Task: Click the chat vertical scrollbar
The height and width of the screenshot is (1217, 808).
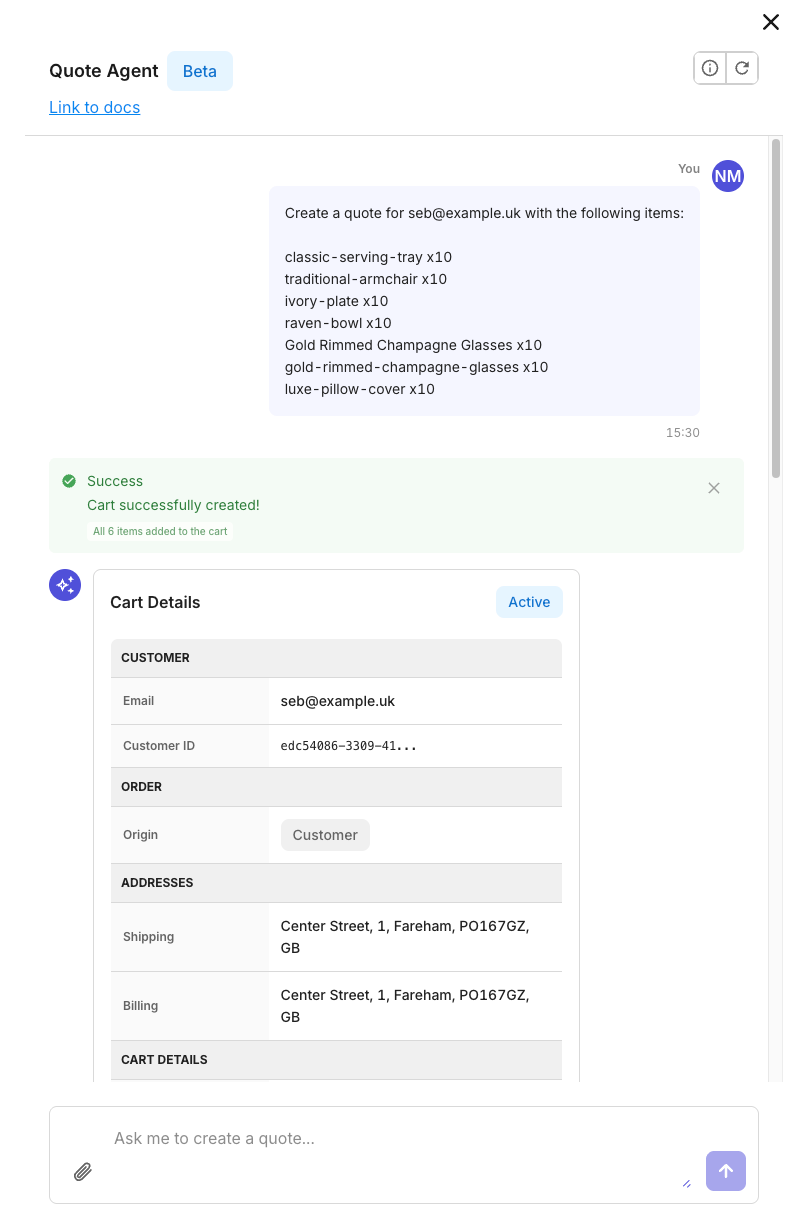Action: tap(776, 308)
